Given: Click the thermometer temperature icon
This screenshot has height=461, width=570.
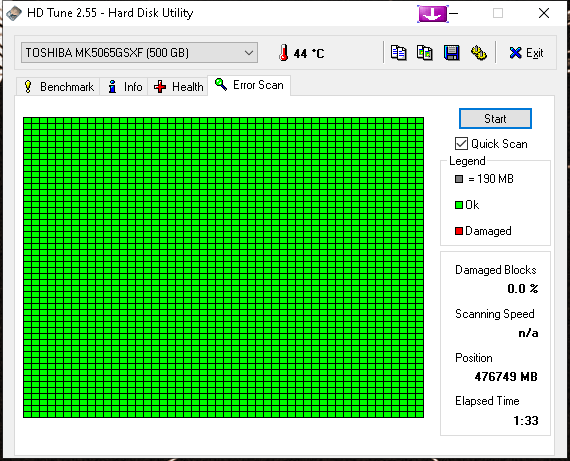Looking at the screenshot, I should (284, 53).
